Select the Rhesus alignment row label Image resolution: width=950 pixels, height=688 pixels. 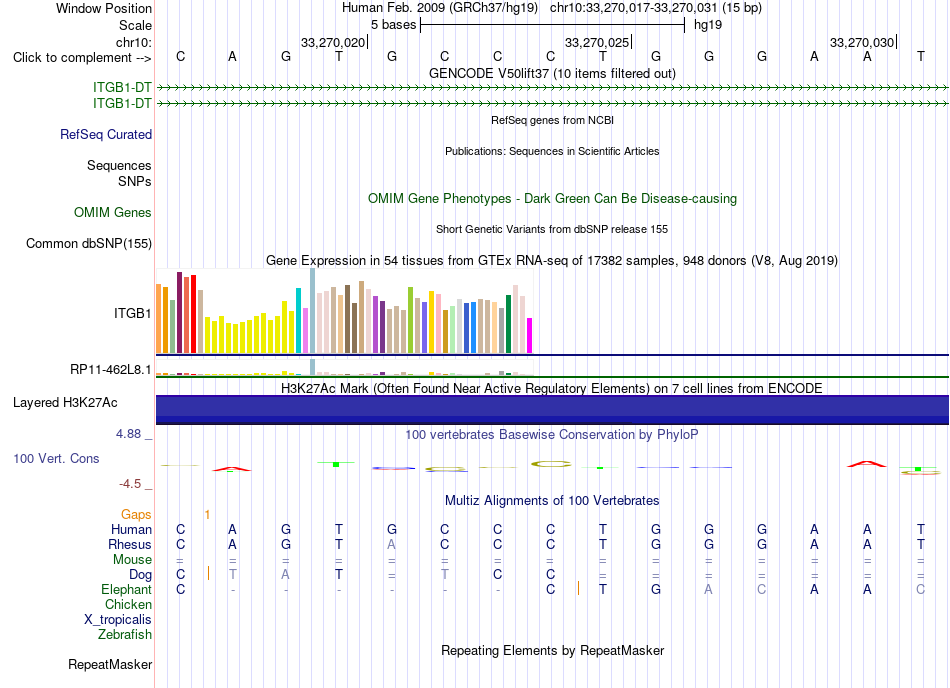coord(130,544)
